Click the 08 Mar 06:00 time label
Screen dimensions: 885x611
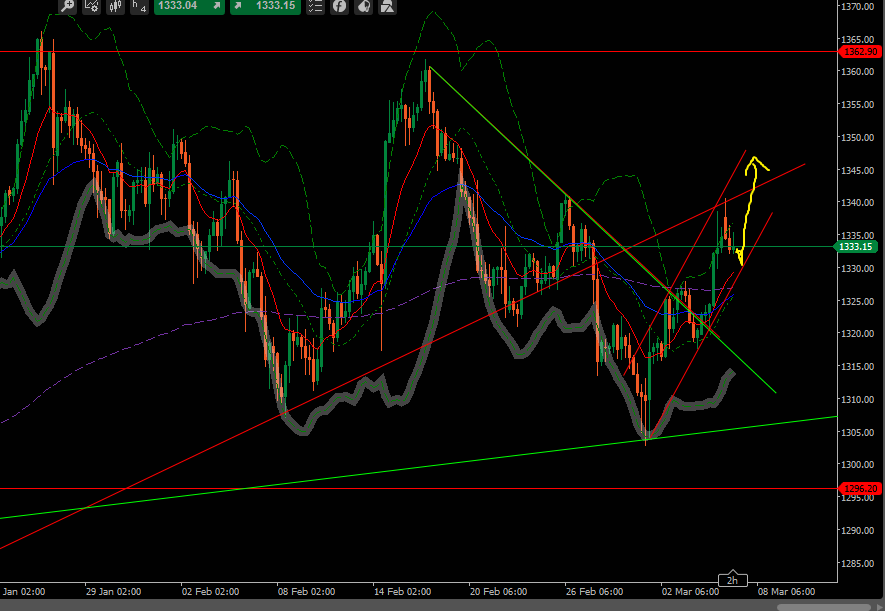tap(786, 592)
